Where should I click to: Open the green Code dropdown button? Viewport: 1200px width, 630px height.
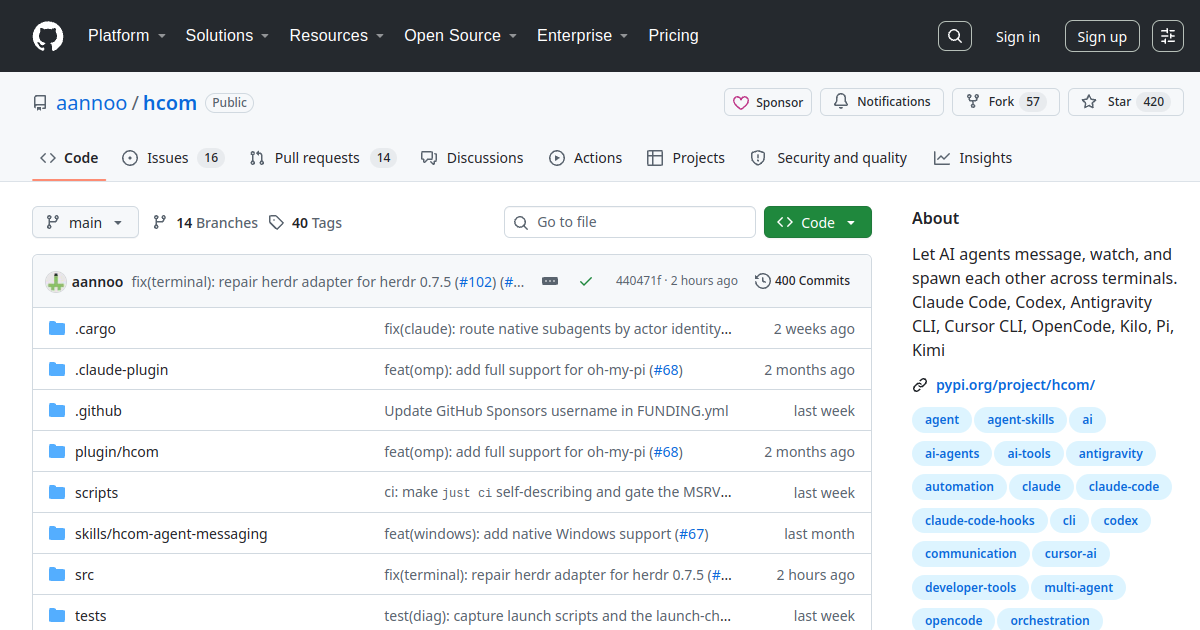pos(818,223)
